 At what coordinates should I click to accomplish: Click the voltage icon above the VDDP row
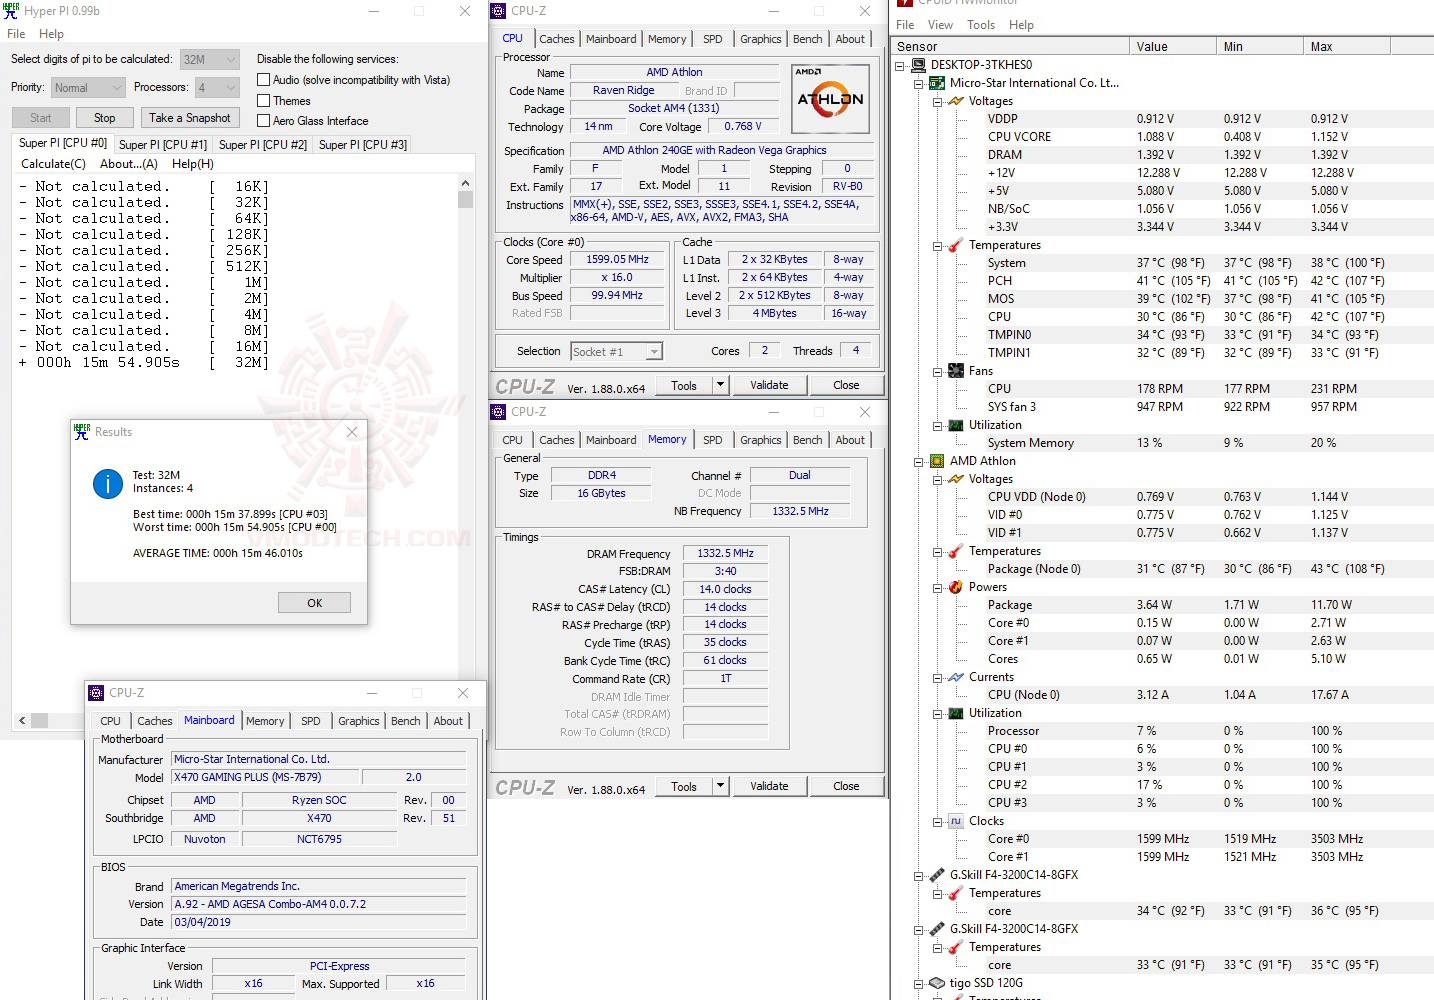coord(956,101)
